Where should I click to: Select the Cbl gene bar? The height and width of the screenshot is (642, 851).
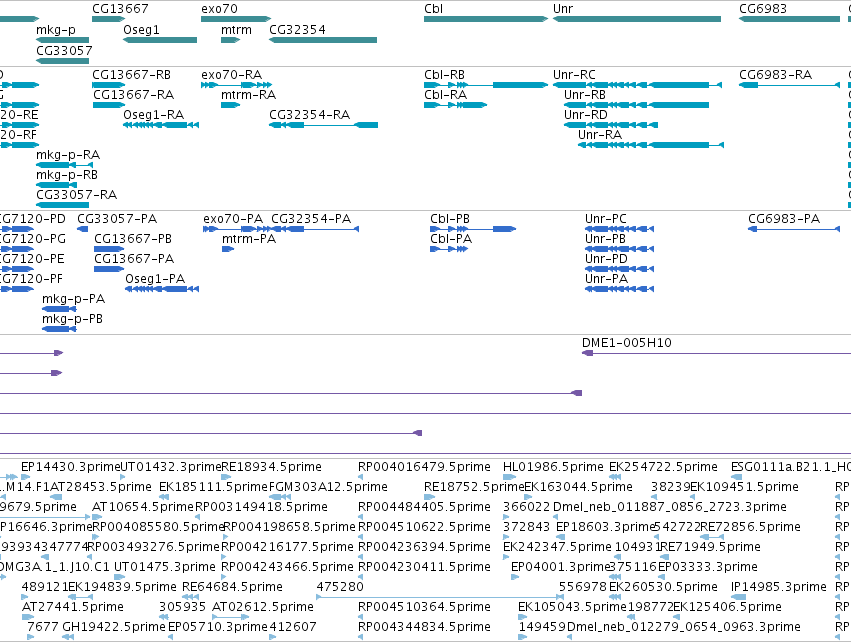[x=486, y=19]
